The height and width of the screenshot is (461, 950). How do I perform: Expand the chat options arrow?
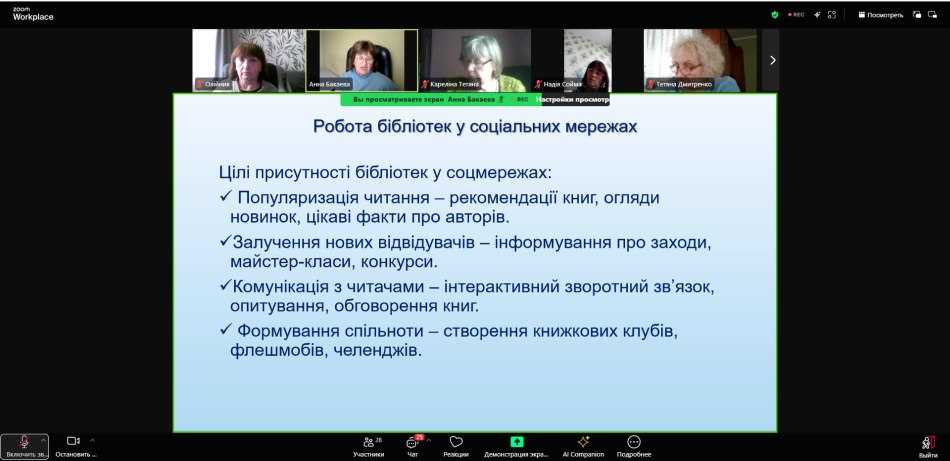click(429, 440)
